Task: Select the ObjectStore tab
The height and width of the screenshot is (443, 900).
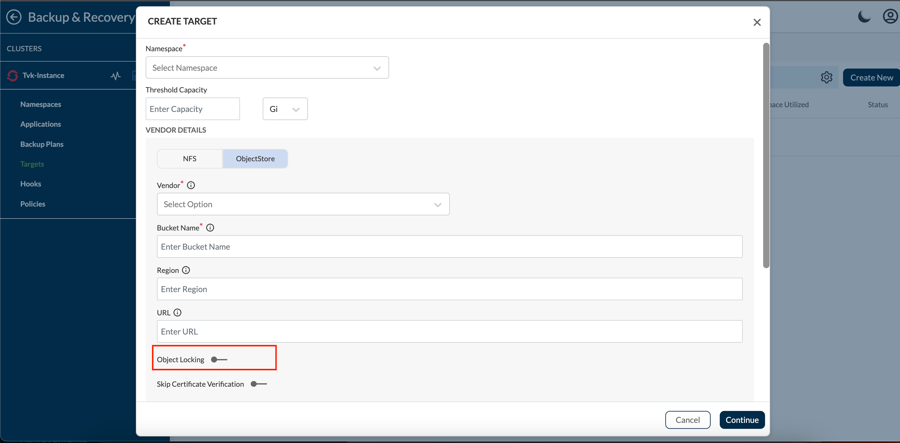Action: click(255, 159)
